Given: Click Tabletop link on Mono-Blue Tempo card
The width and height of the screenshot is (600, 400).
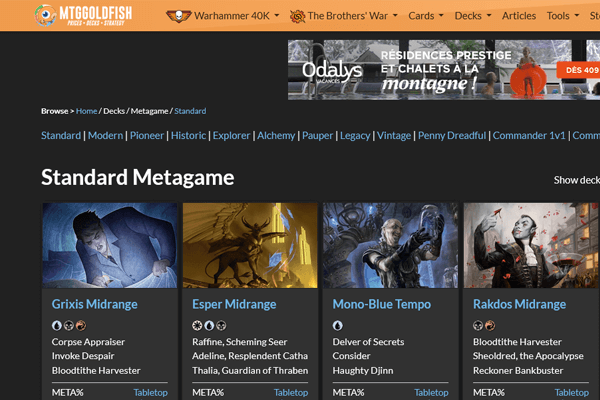Looking at the screenshot, I should [431, 392].
